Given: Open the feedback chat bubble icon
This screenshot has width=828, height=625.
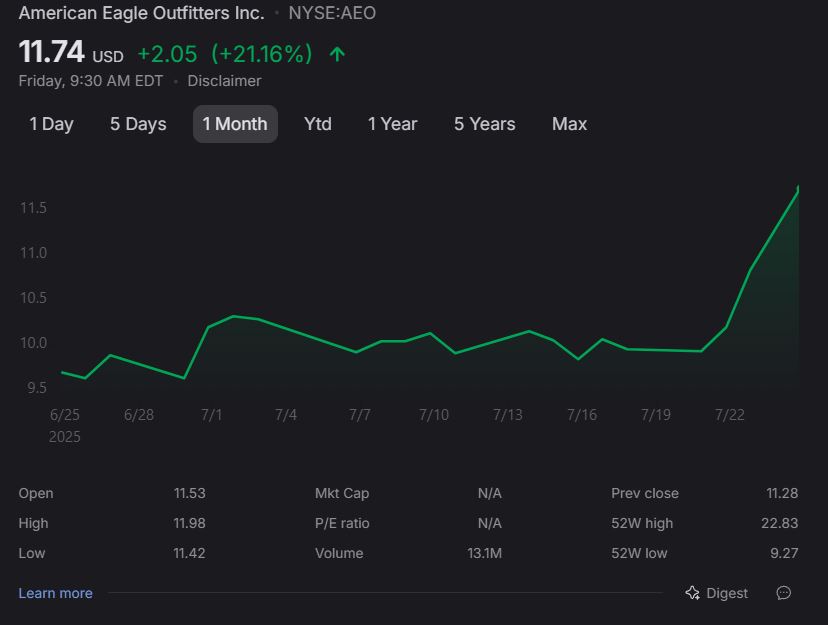Looking at the screenshot, I should (x=784, y=593).
